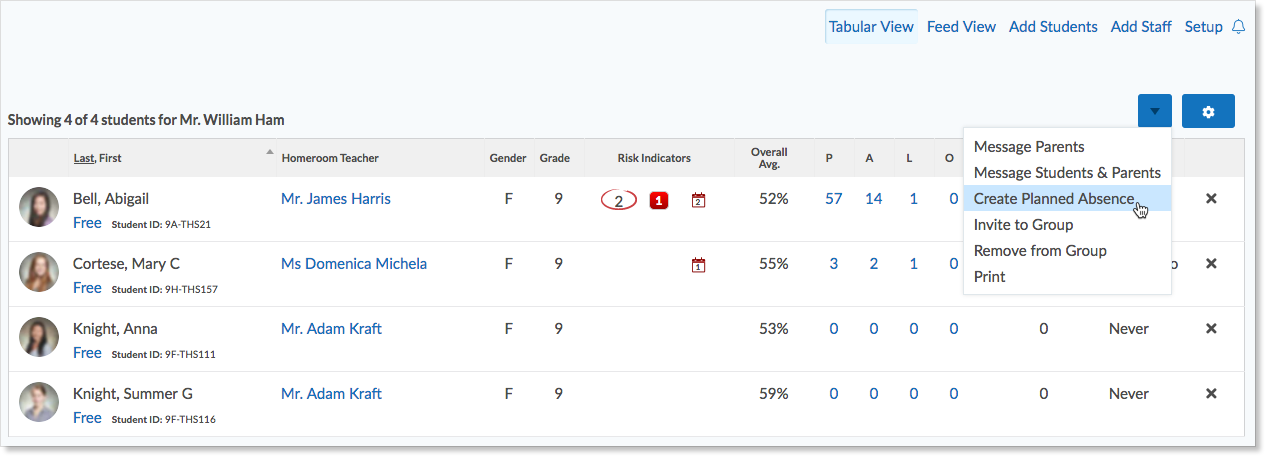Open Mr. James Harris teacher link
Image resolution: width=1266 pixels, height=457 pixels.
(x=336, y=199)
